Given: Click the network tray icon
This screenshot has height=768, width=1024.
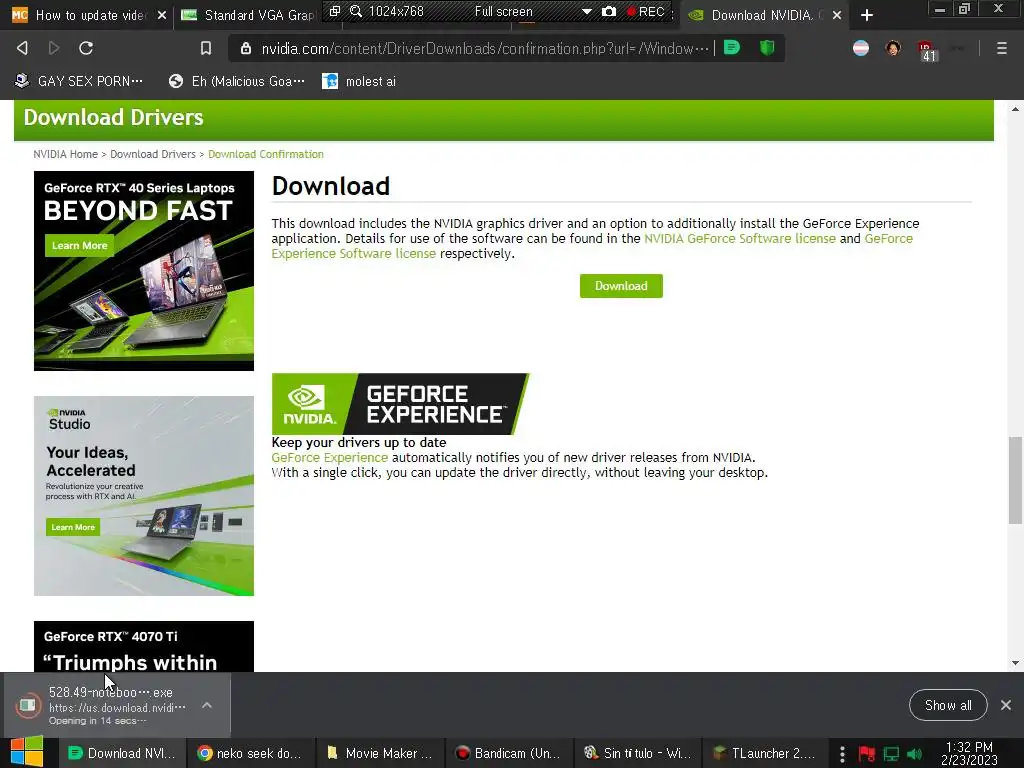Looking at the screenshot, I should pyautogui.click(x=891, y=754).
